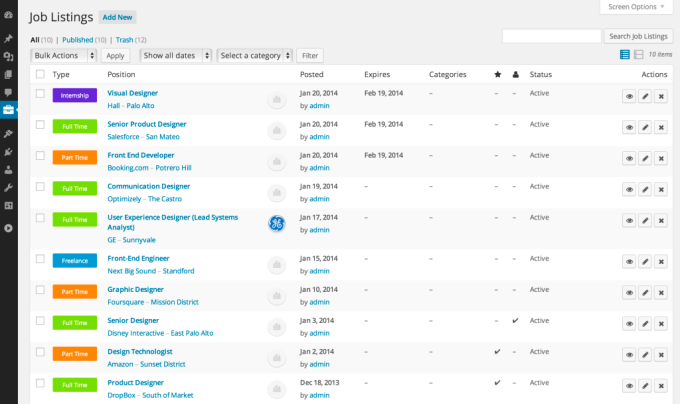Edit the Communication Designer listing pencil icon
The height and width of the screenshot is (404, 680).
click(645, 189)
